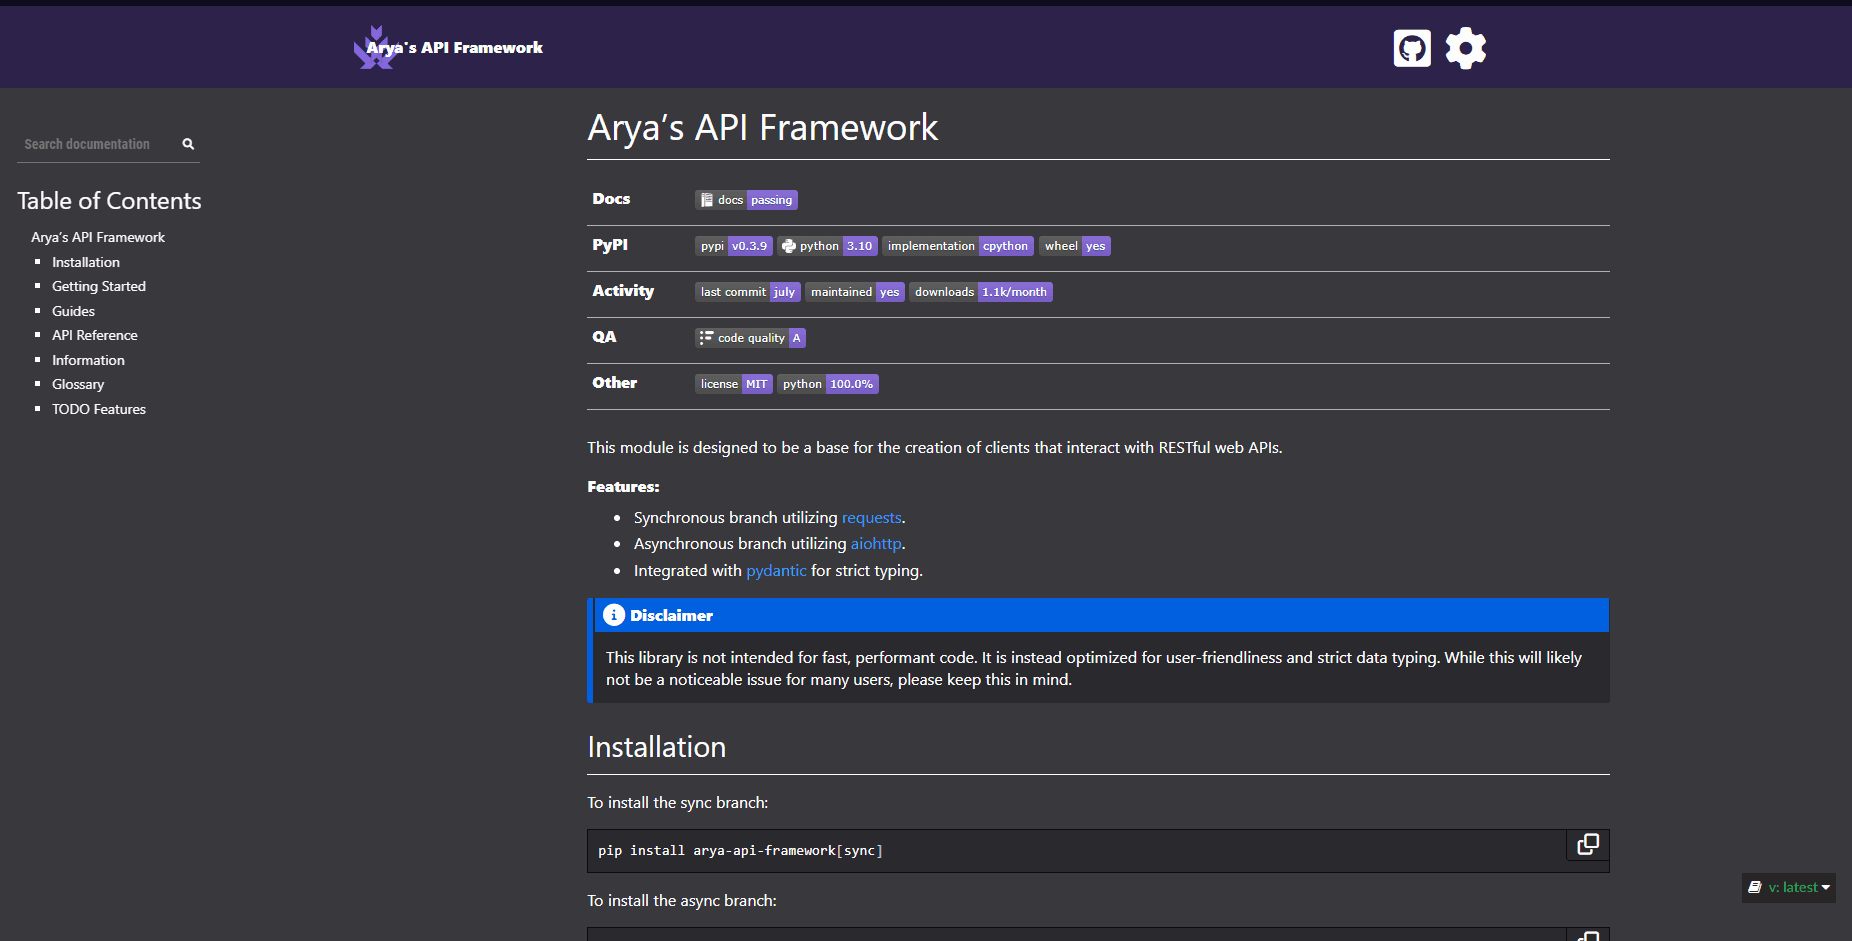
Task: Click the wheel yes badge
Action: coord(1075,246)
